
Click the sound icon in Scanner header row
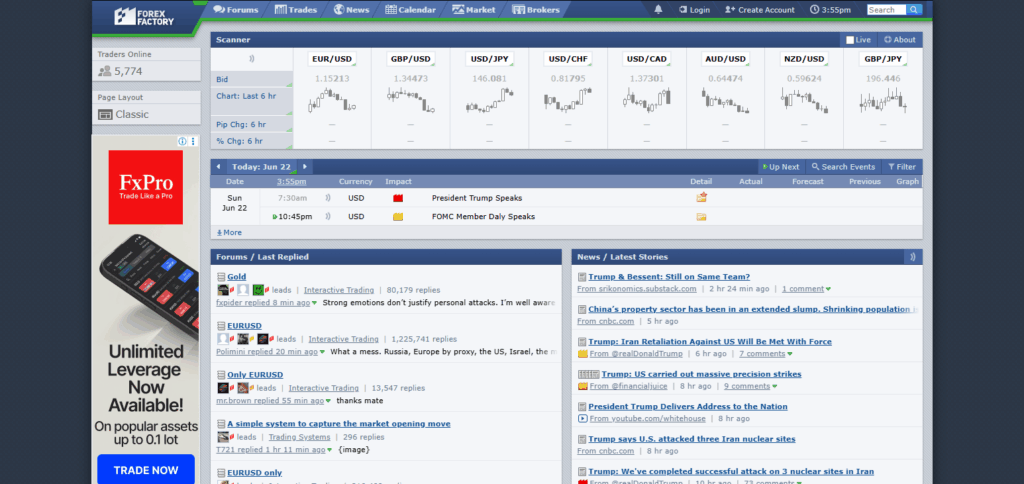point(251,59)
